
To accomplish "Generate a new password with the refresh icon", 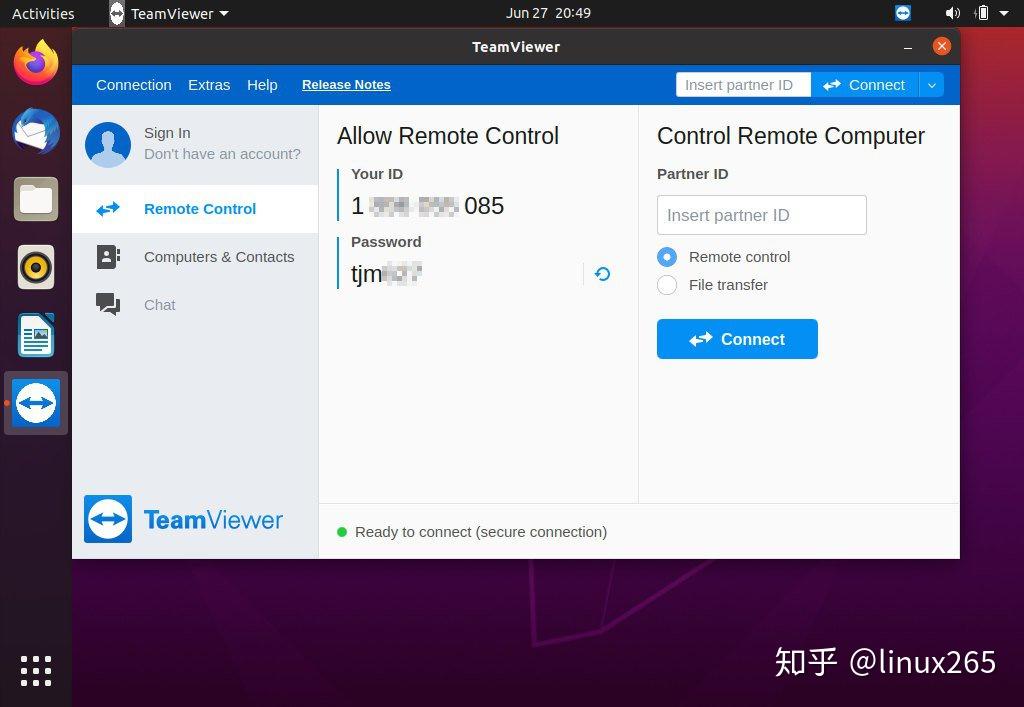I will (602, 273).
